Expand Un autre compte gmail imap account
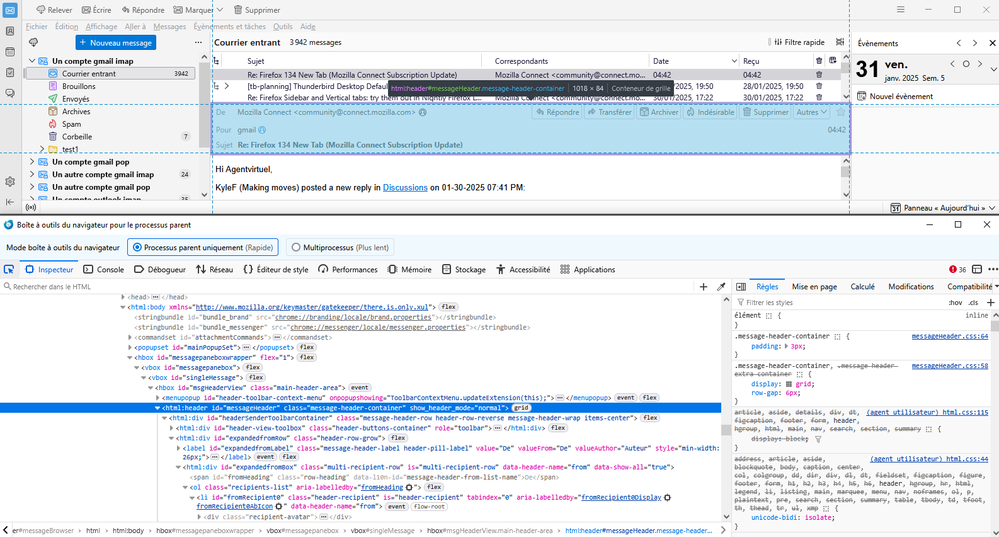 coord(32,175)
